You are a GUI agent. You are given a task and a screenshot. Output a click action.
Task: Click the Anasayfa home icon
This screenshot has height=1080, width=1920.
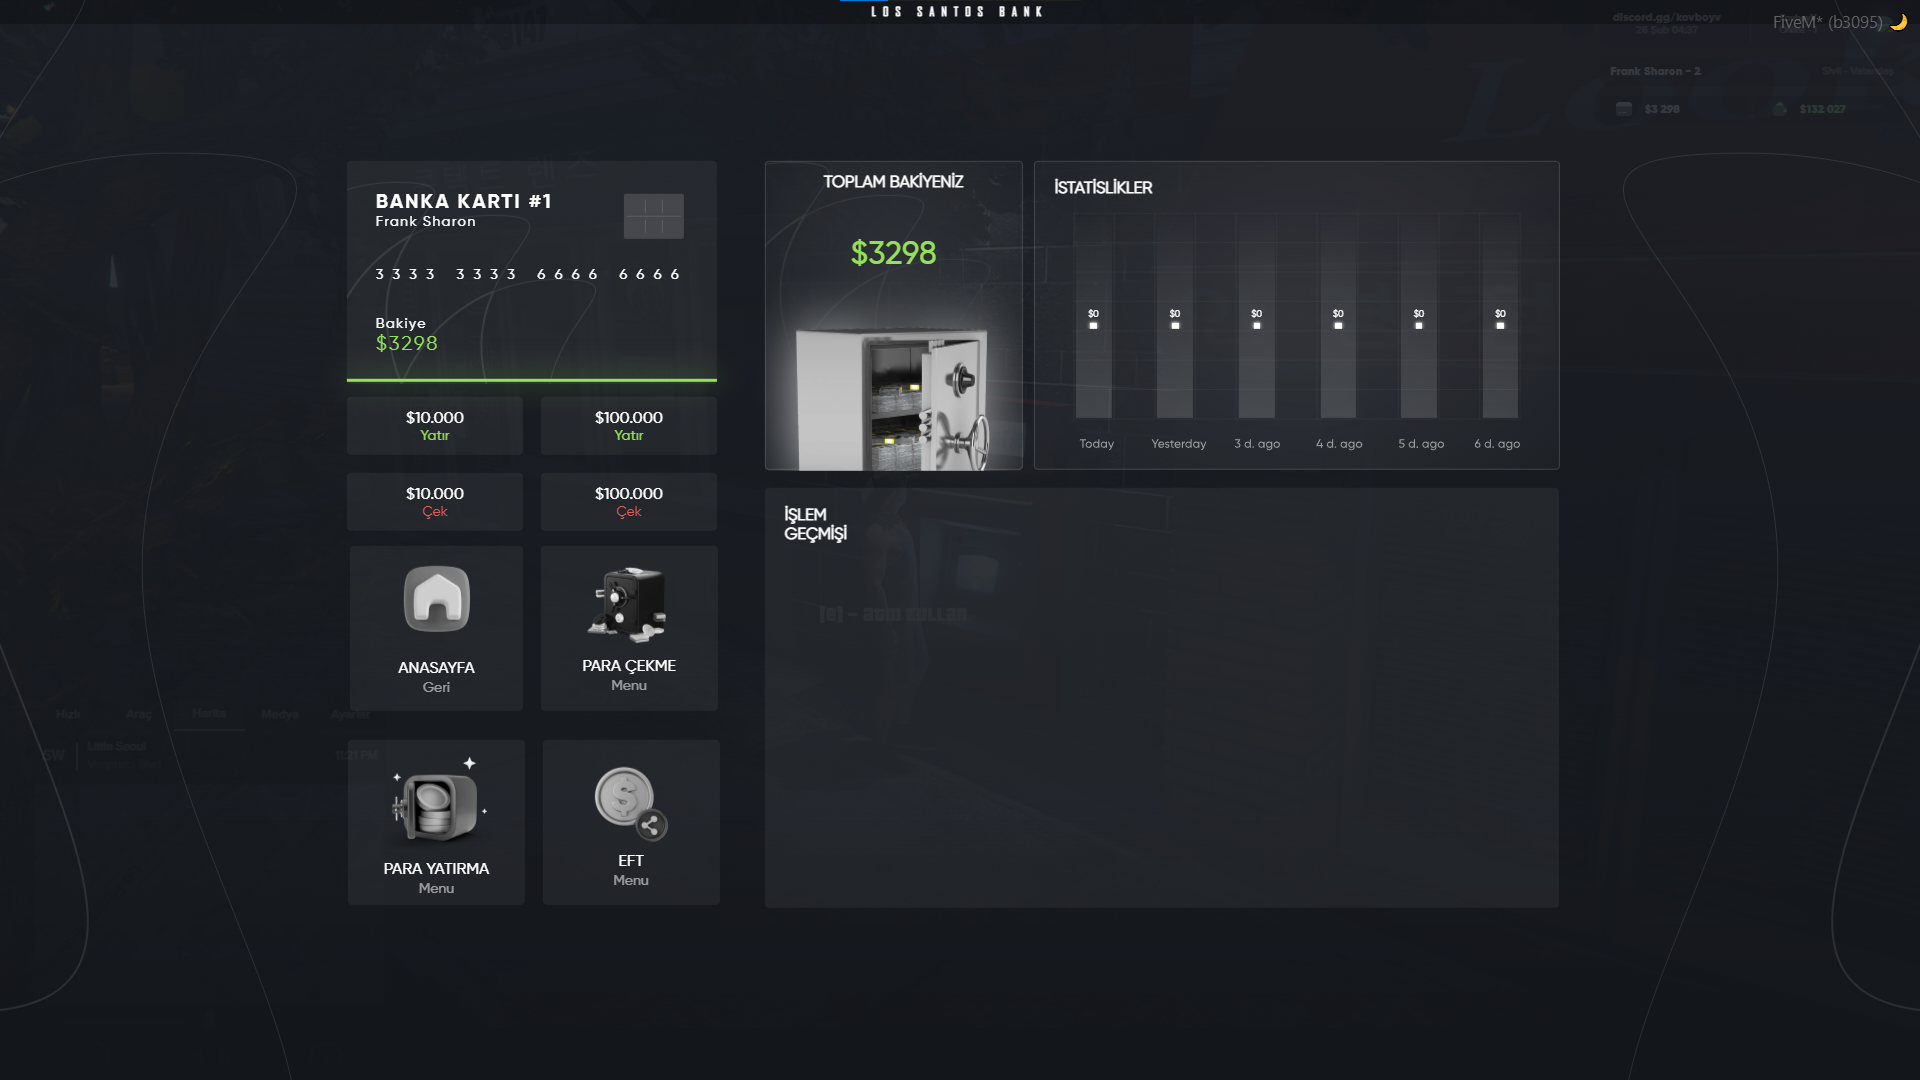coord(436,599)
